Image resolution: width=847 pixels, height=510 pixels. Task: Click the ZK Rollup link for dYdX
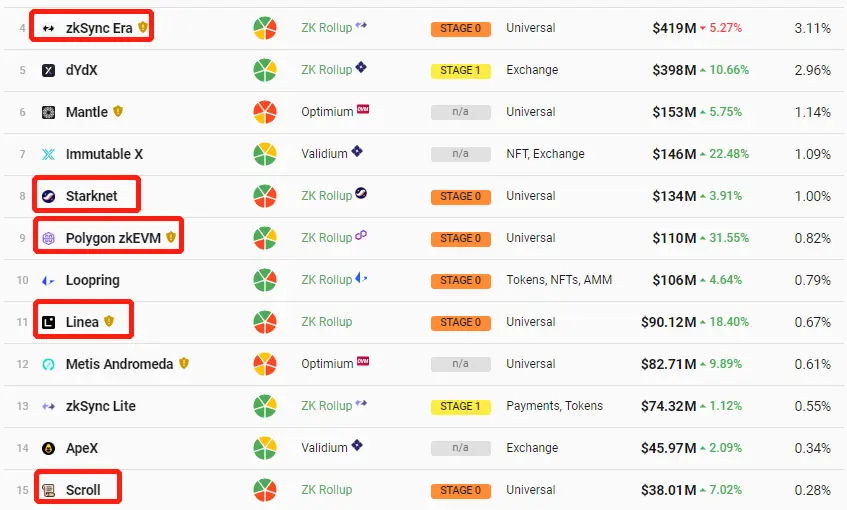click(326, 70)
